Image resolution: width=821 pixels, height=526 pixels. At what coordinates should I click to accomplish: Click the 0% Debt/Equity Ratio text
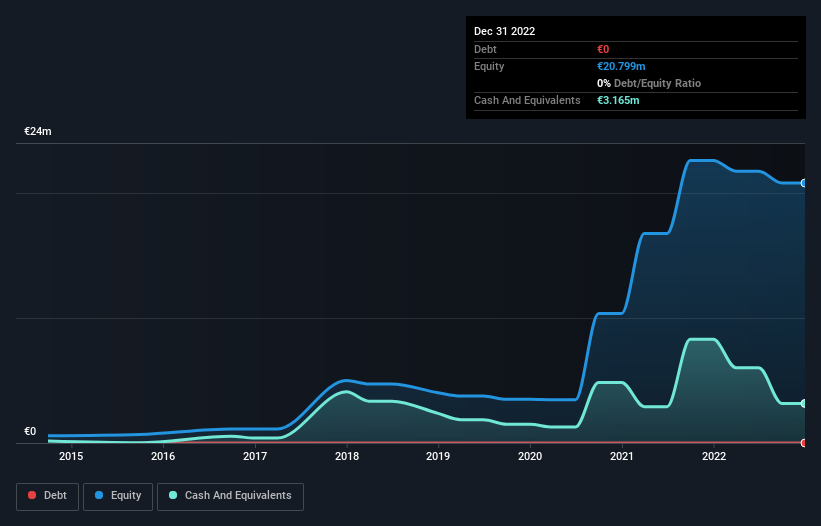[x=649, y=83]
